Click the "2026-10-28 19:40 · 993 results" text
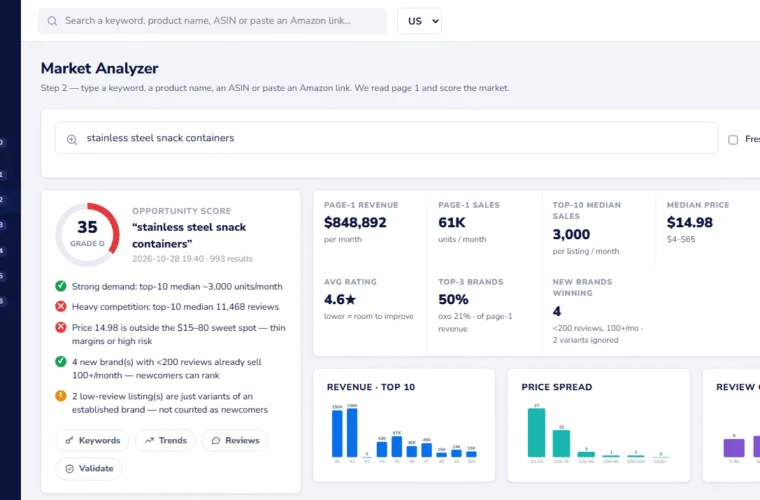760x500 pixels. (192, 259)
